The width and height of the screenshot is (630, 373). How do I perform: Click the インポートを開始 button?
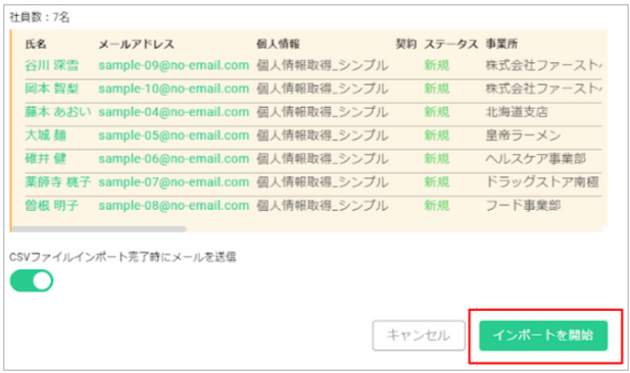[x=543, y=336]
